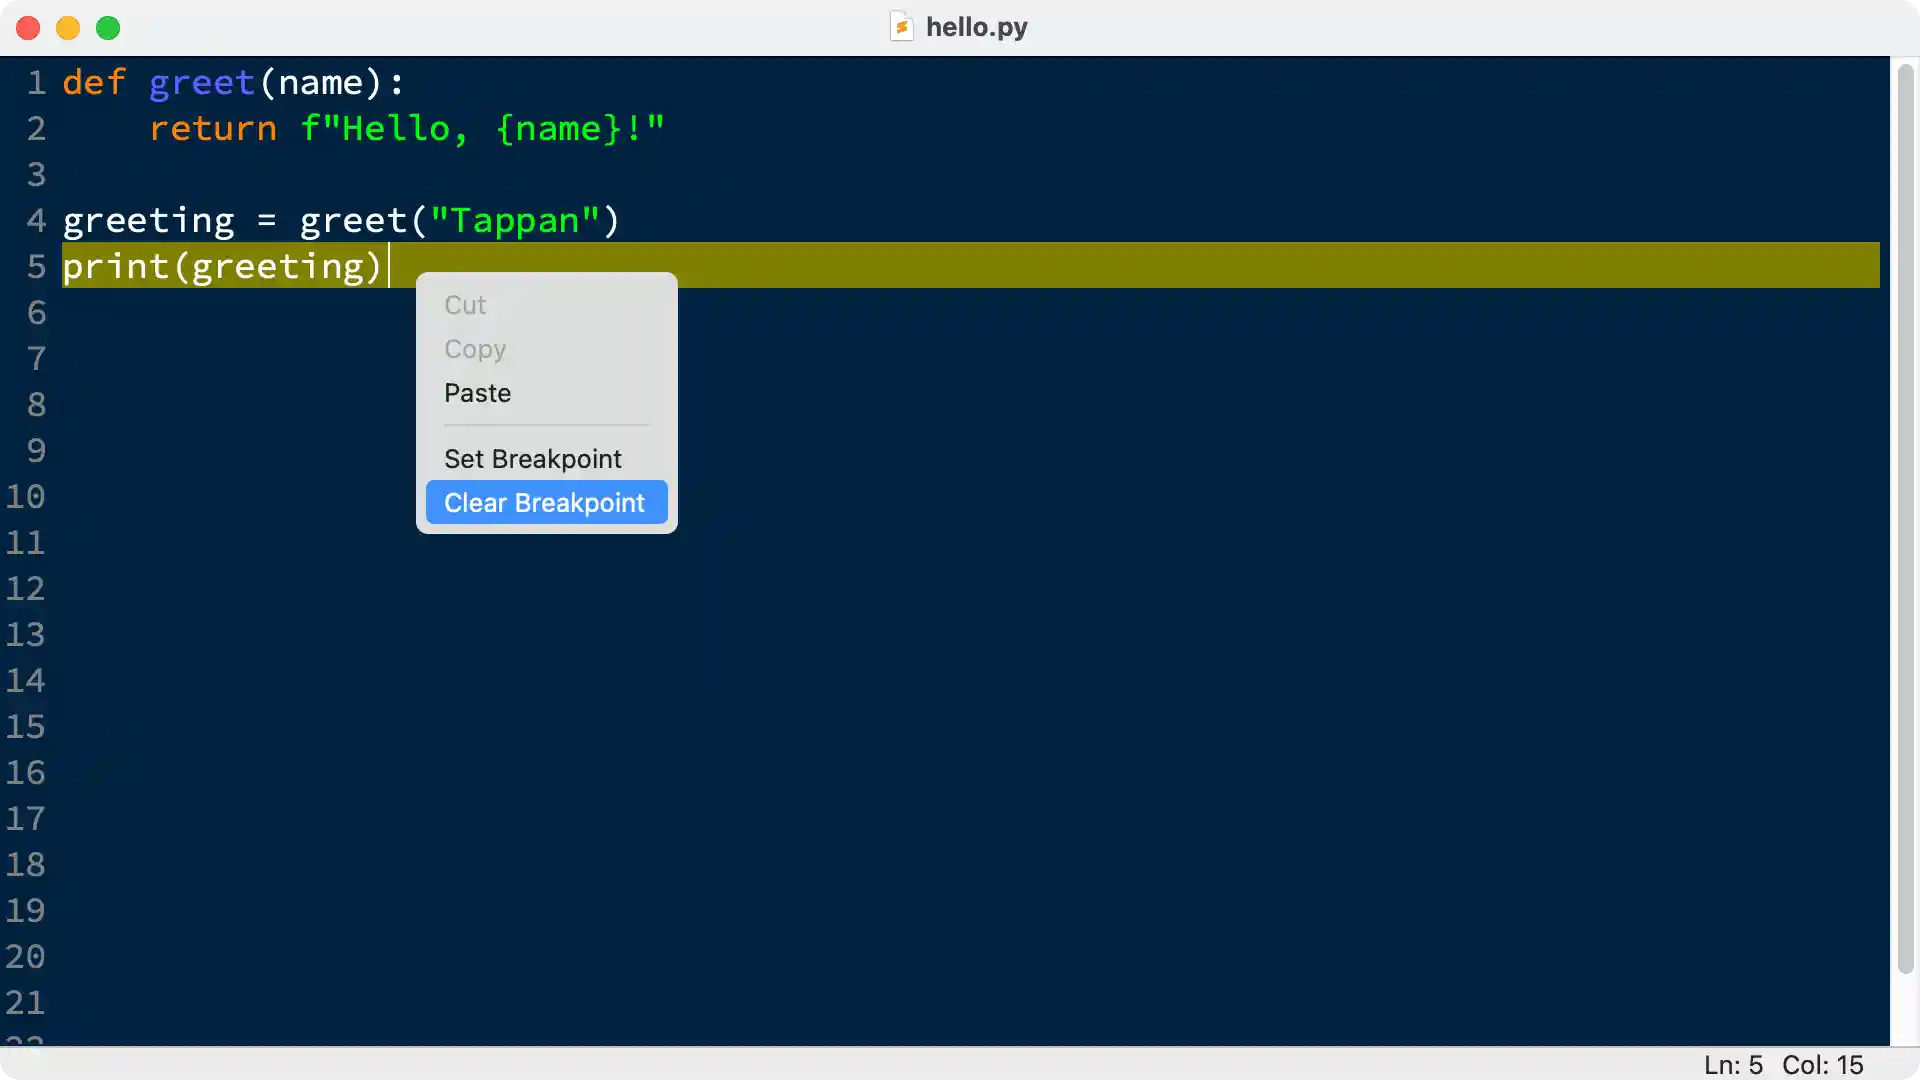Viewport: 1920px width, 1080px height.
Task: Choose Clear Breakpoint to remove the breakpoint
Action: pos(545,503)
